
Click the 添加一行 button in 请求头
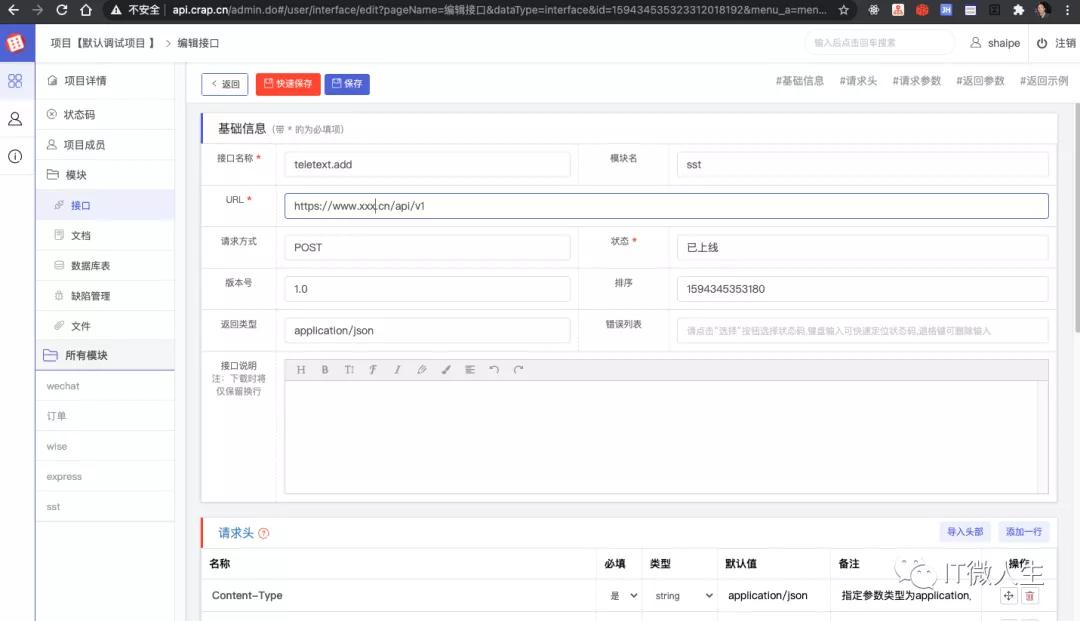coord(1023,531)
